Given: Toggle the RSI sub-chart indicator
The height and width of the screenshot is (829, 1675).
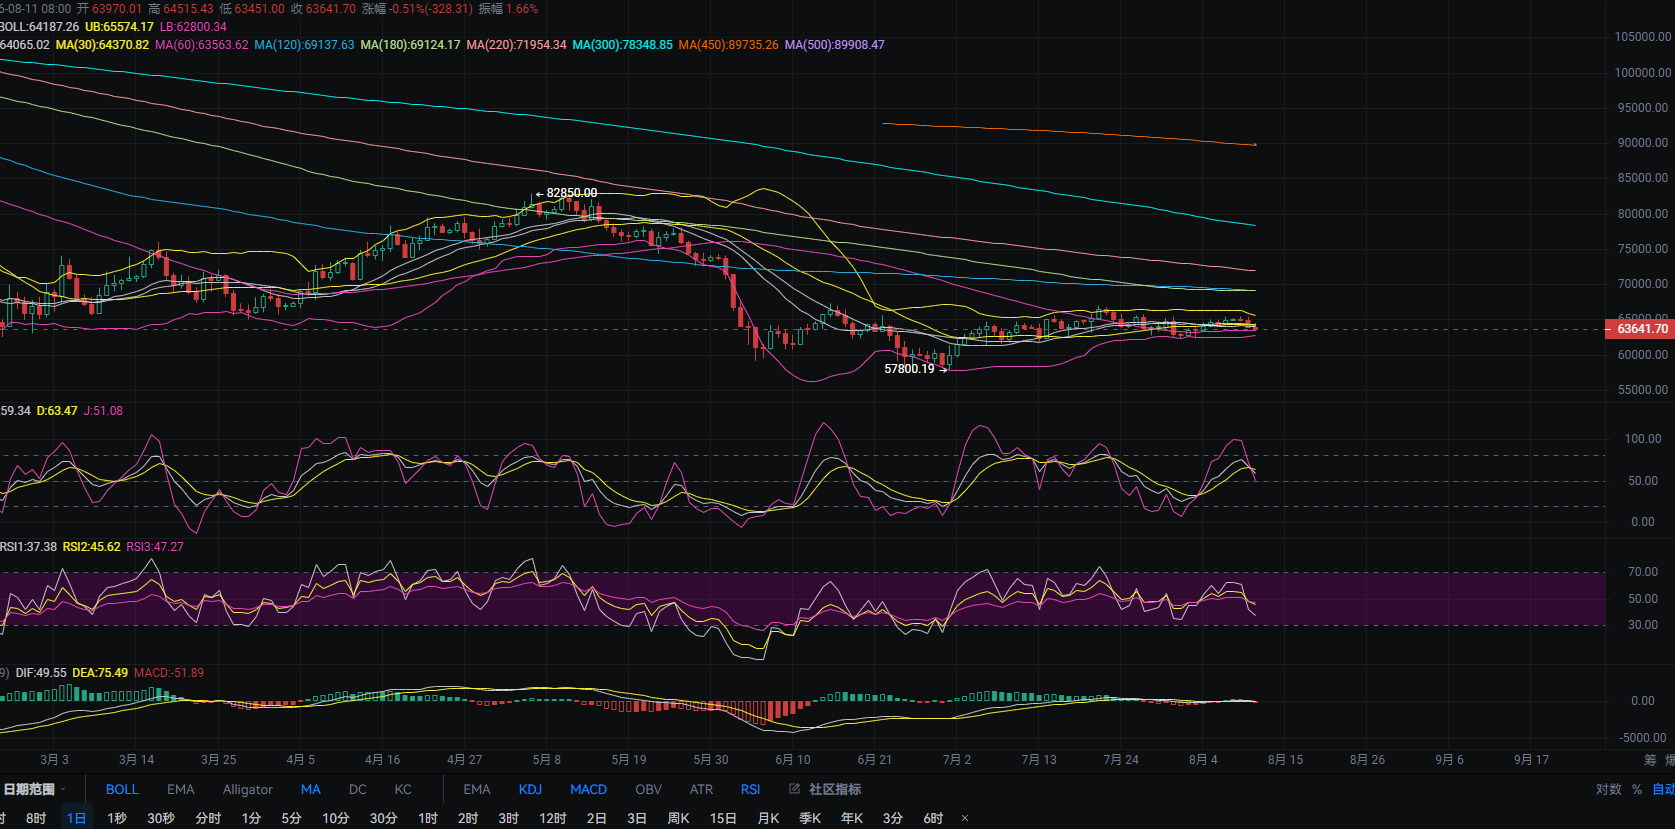Looking at the screenshot, I should tap(751, 789).
